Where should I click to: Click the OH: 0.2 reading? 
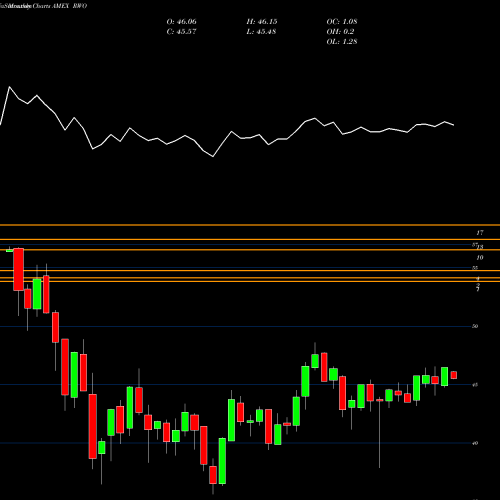(x=340, y=32)
